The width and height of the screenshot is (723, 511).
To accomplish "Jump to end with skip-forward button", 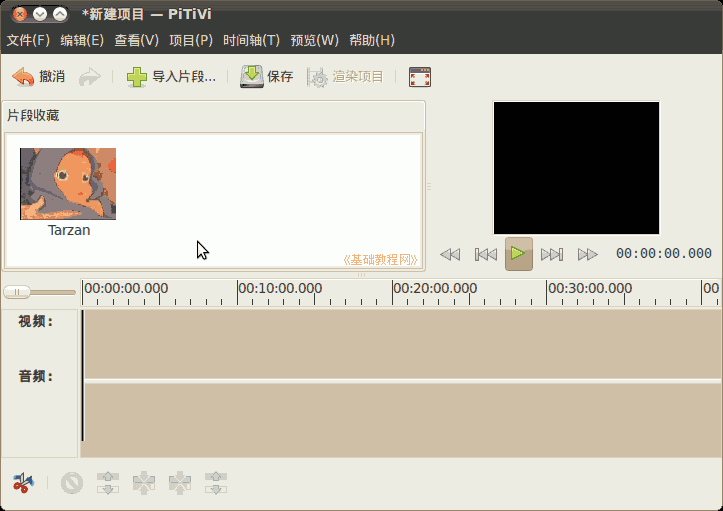I will tap(552, 254).
